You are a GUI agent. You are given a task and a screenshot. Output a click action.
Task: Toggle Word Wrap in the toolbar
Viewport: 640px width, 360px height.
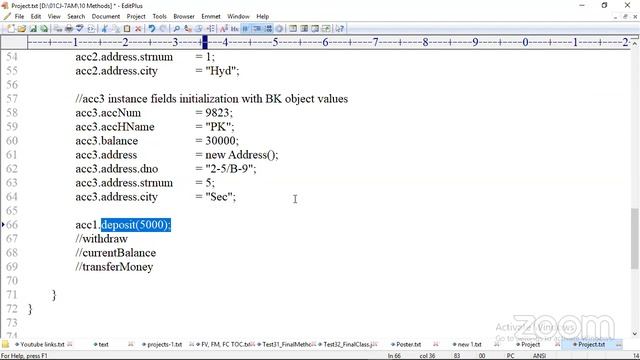click(x=245, y=29)
